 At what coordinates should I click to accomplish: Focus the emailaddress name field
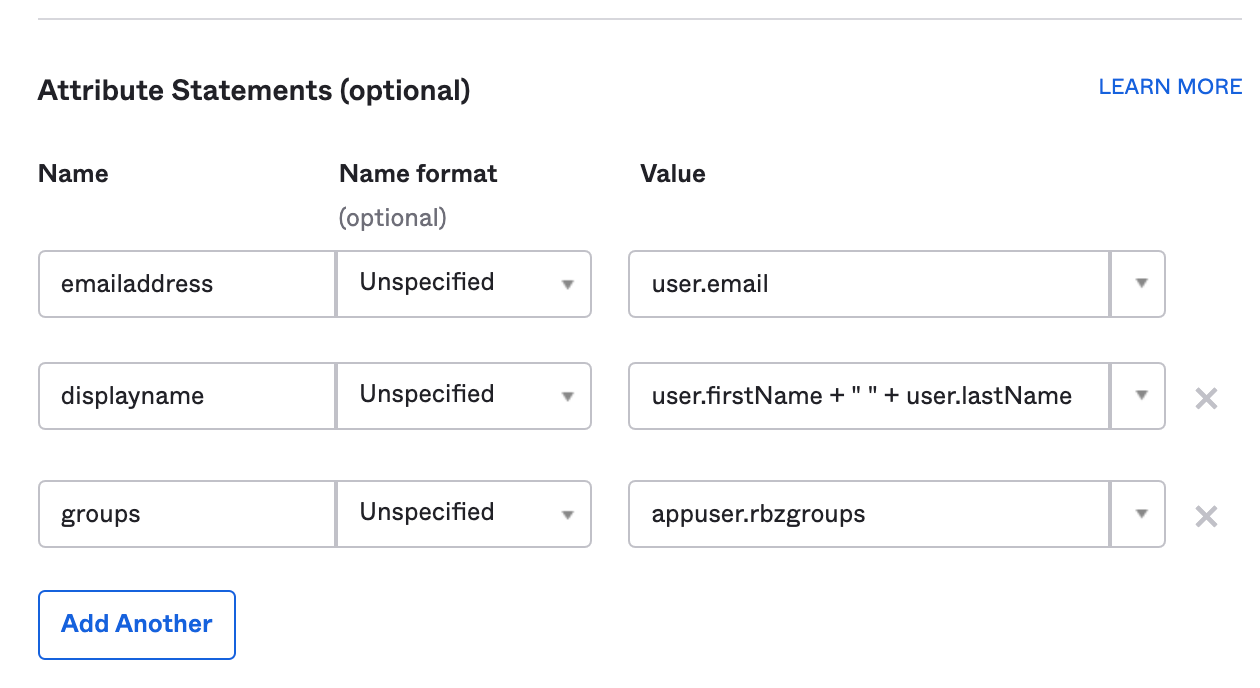[186, 284]
